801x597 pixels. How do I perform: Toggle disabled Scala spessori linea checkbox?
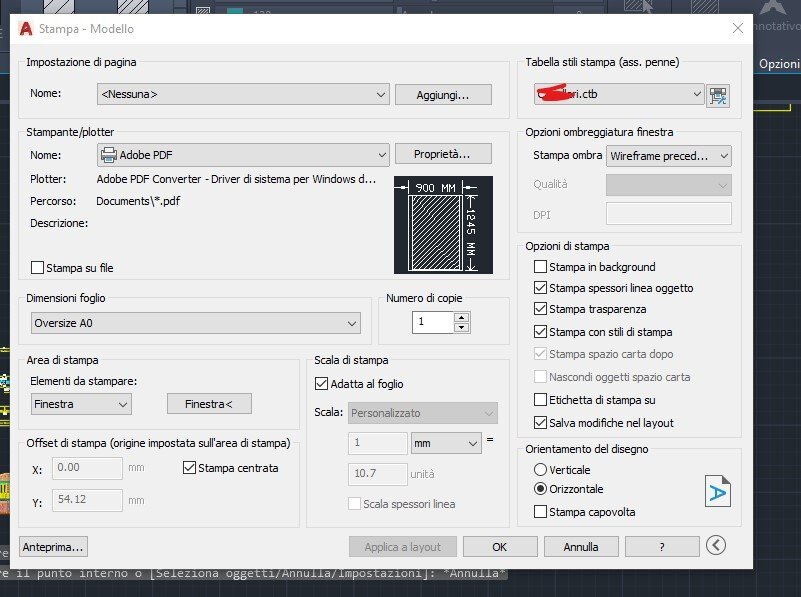click(x=354, y=504)
